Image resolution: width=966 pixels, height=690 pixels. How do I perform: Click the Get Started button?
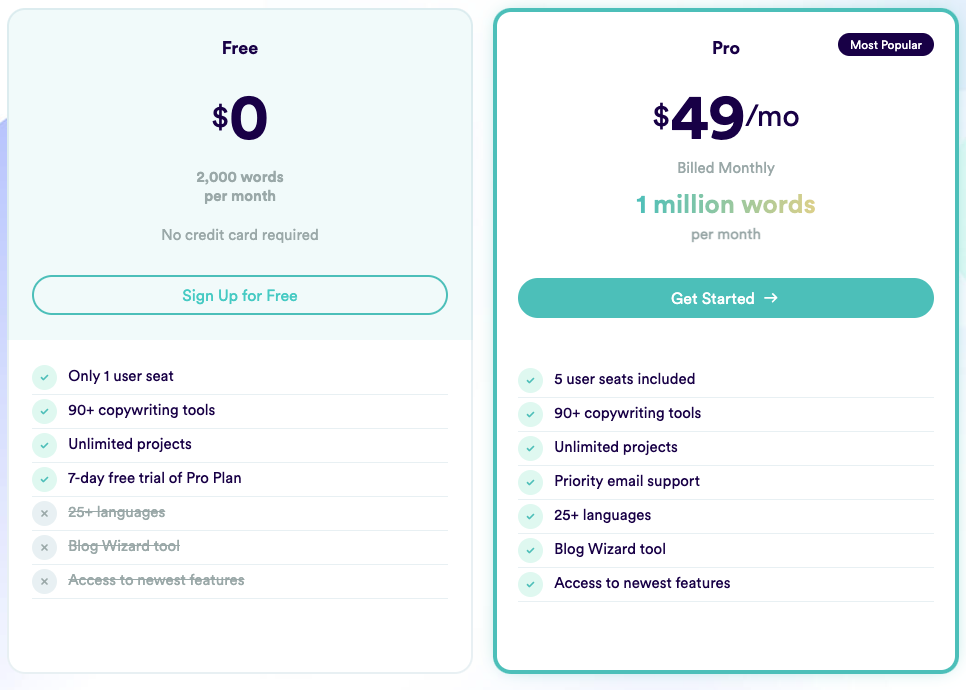[725, 298]
